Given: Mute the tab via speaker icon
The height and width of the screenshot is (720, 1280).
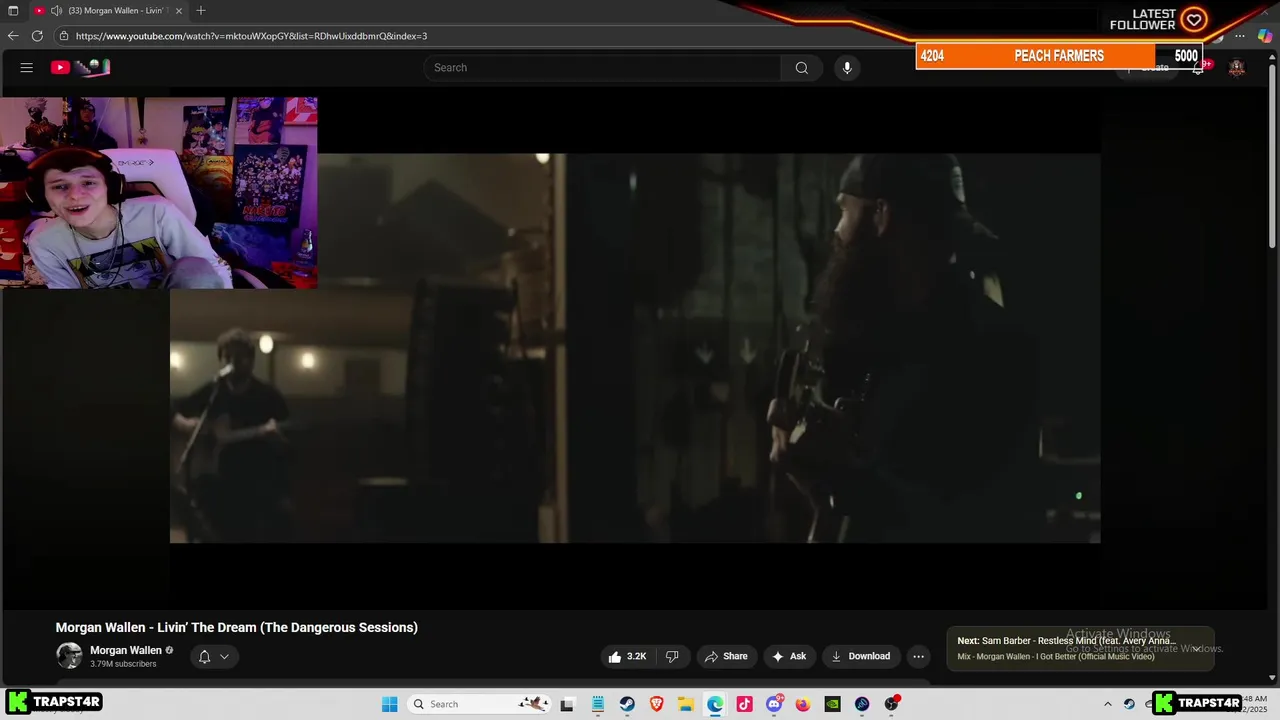Looking at the screenshot, I should (56, 10).
